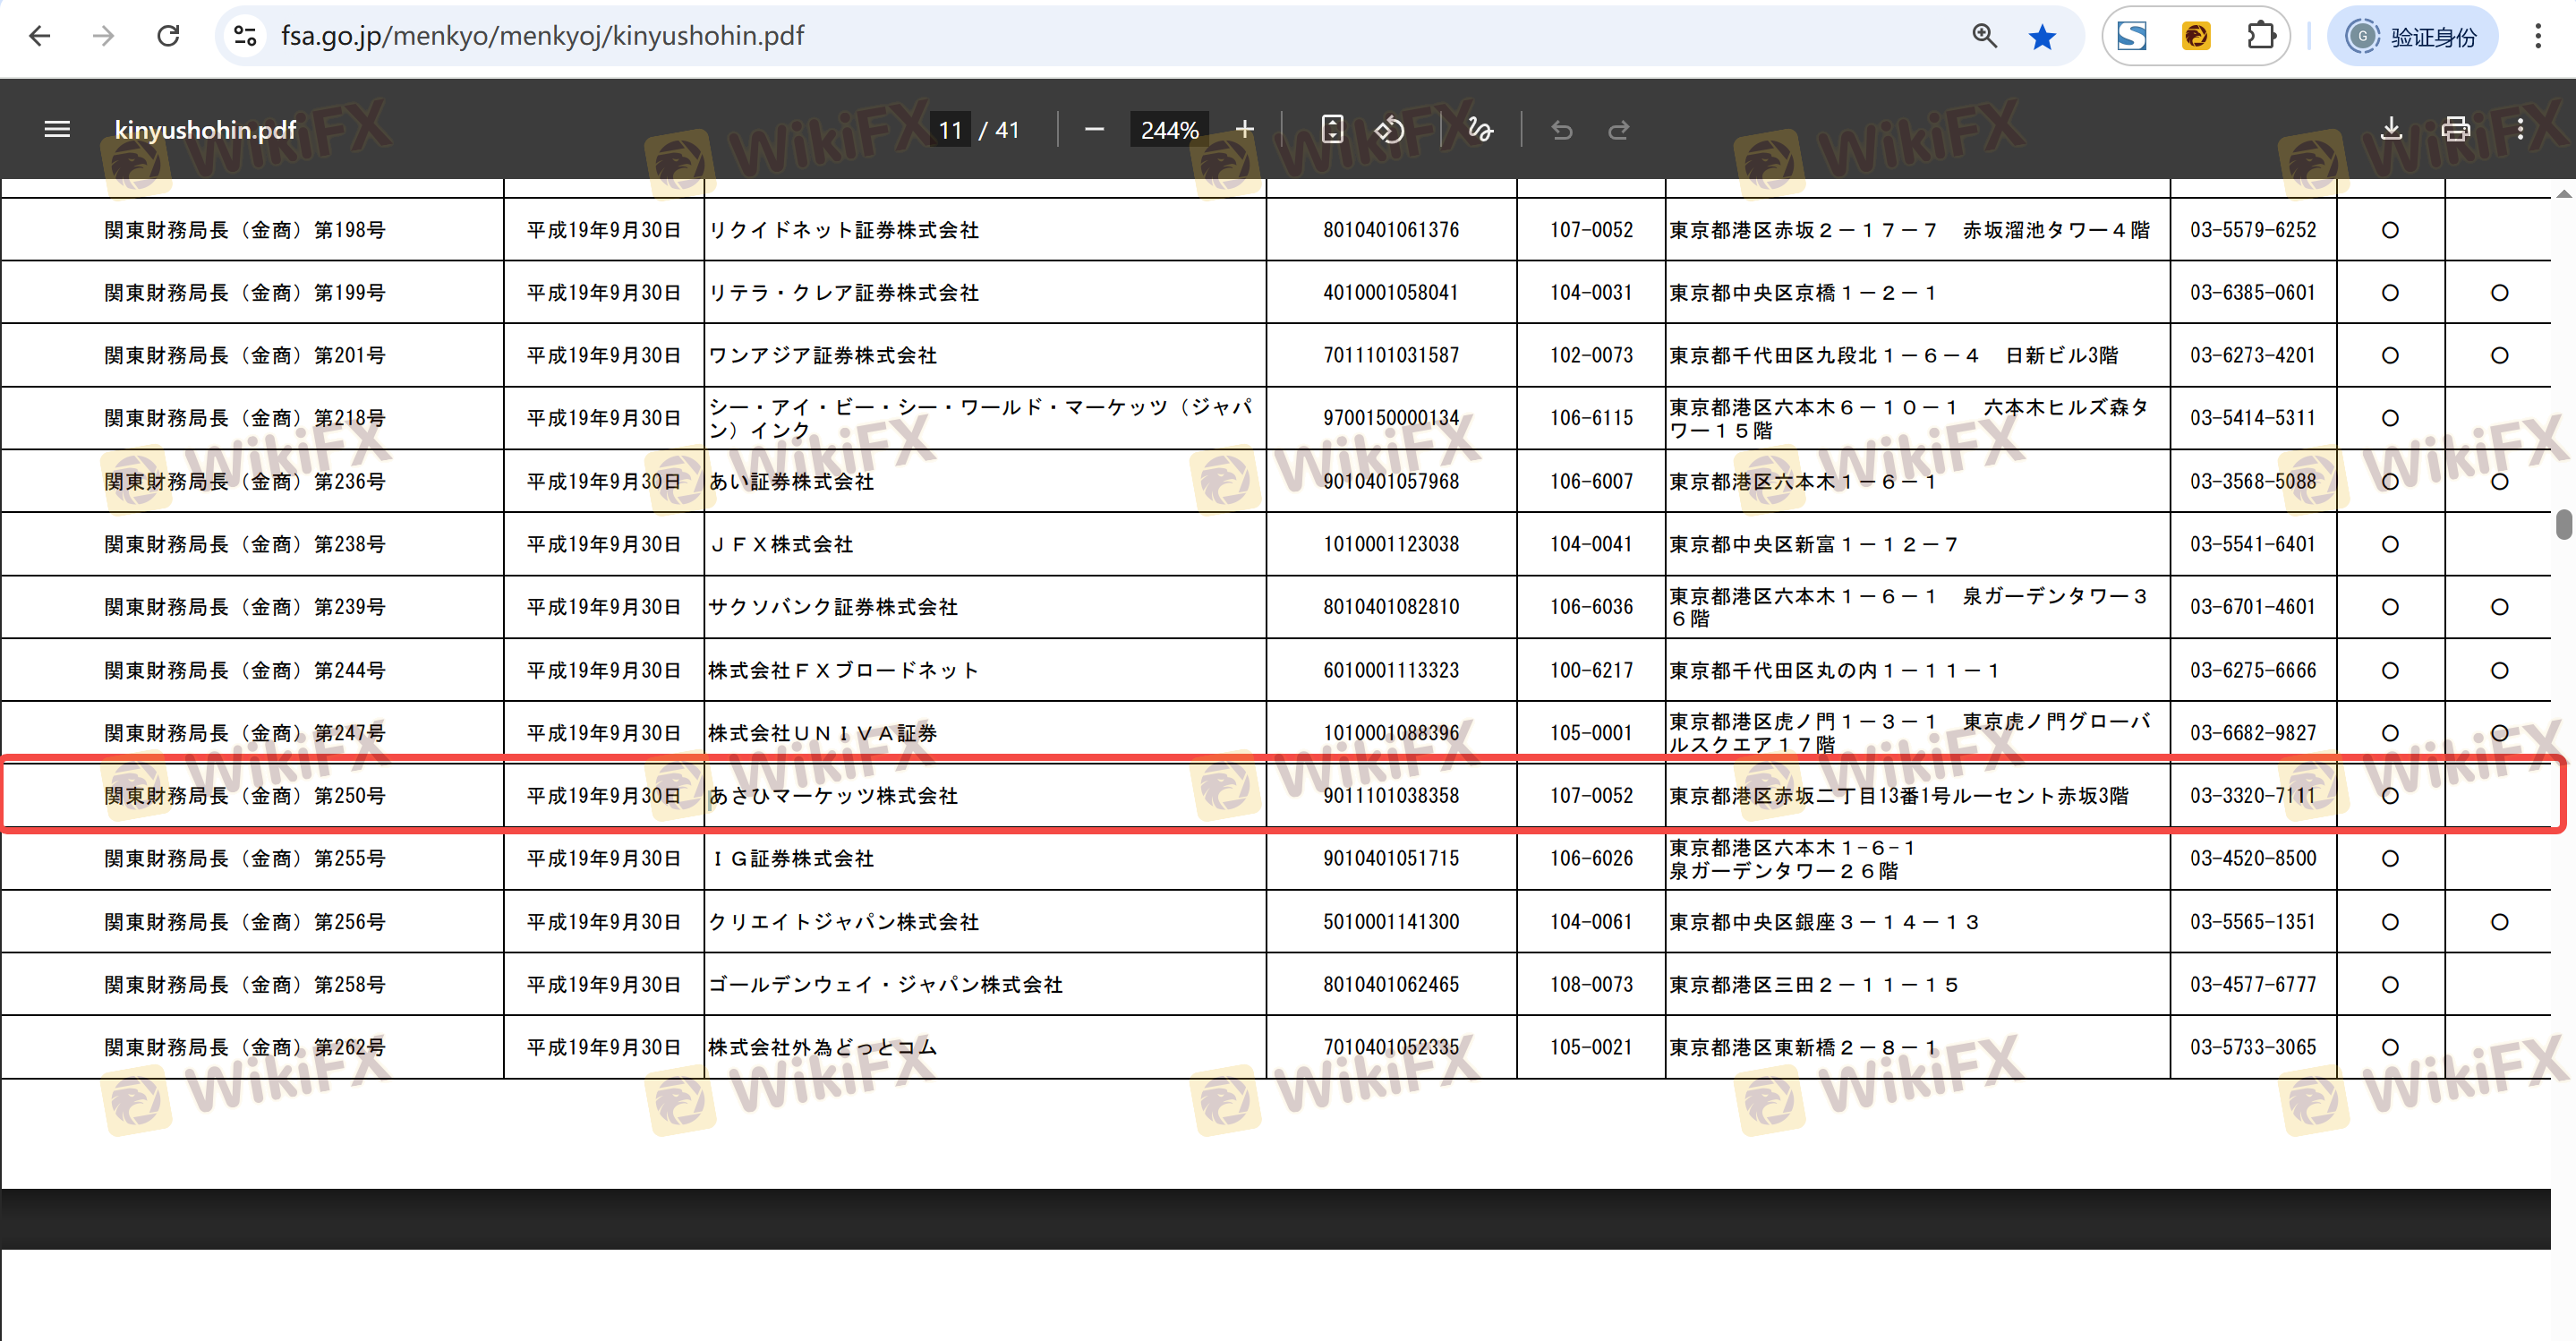Zoom out the PDF with the minus button
This screenshot has height=1341, width=2576.
[1094, 130]
